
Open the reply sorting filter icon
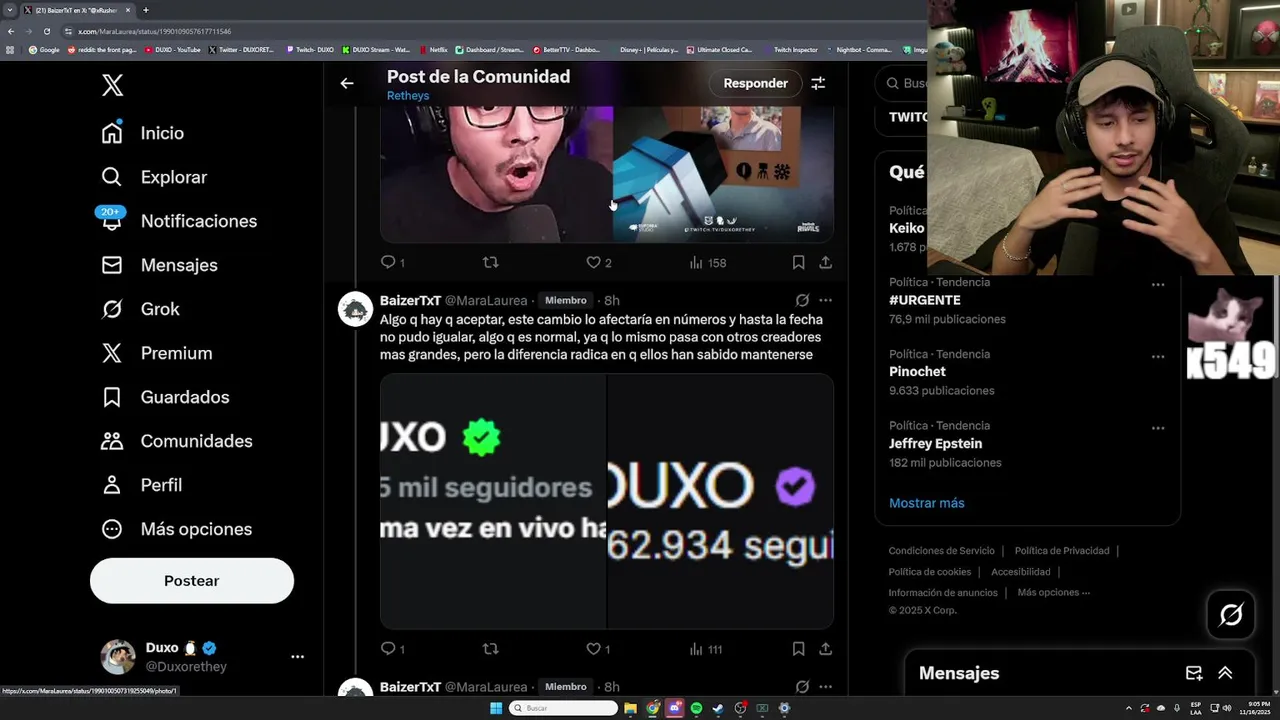pos(818,84)
